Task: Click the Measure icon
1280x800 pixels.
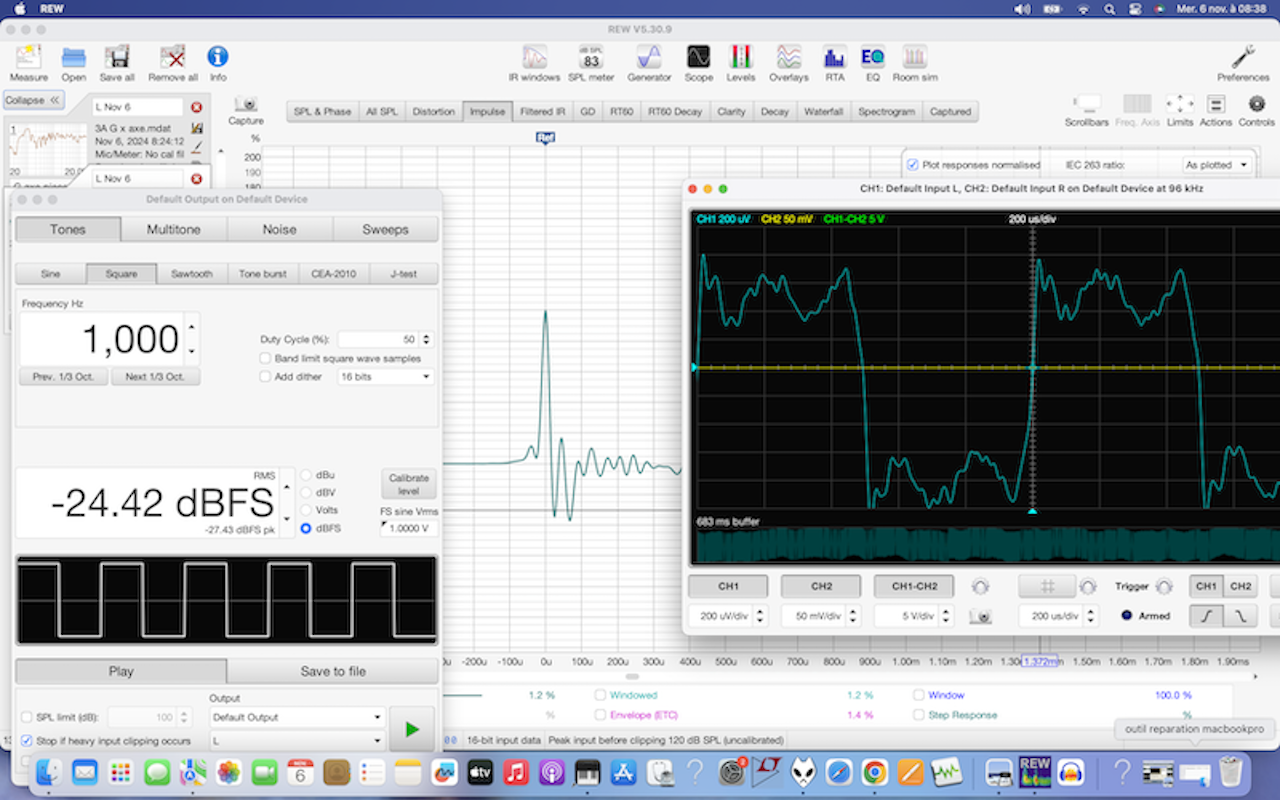Action: [x=29, y=60]
